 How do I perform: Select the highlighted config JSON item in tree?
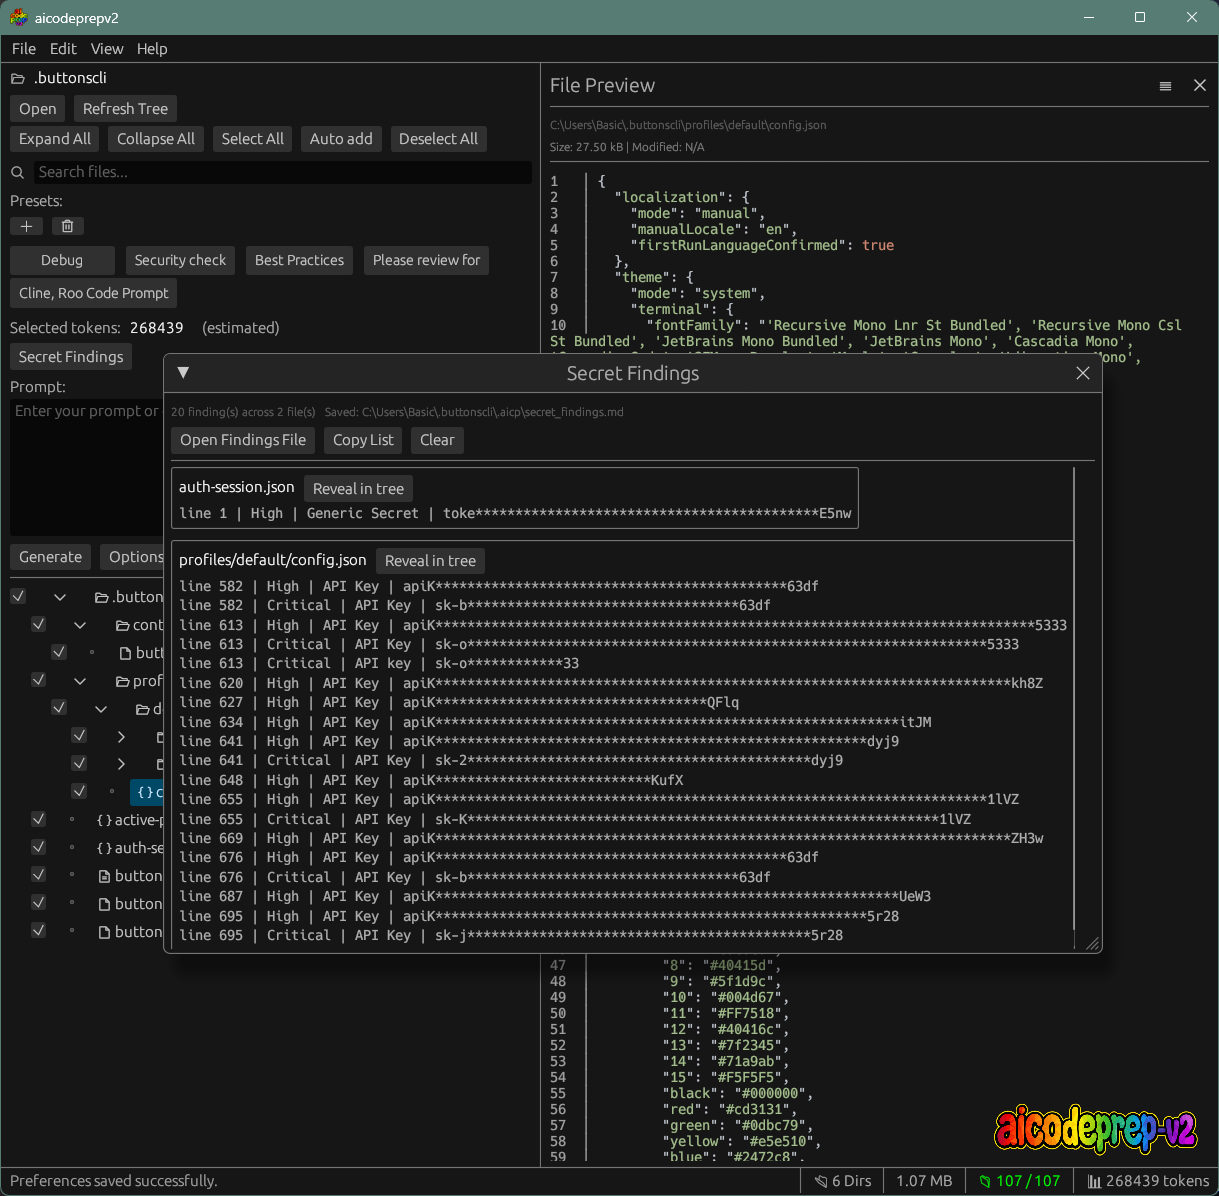(x=147, y=792)
